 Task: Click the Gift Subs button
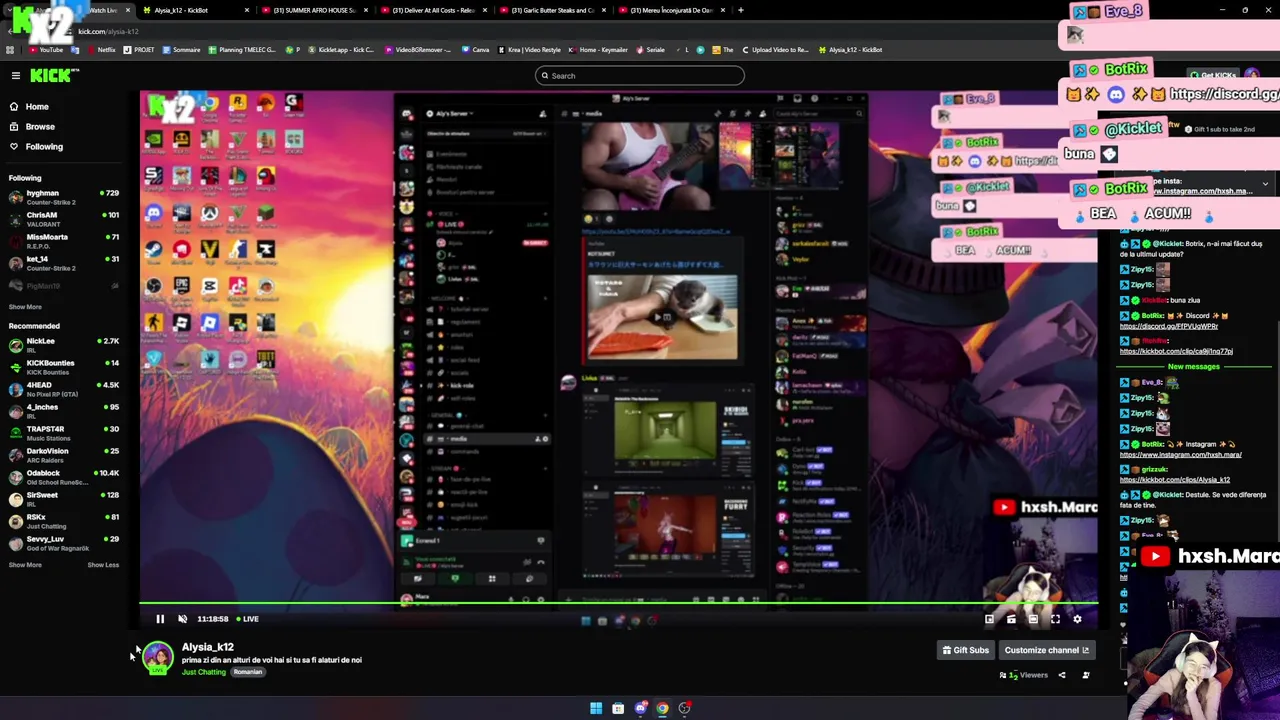tap(965, 650)
